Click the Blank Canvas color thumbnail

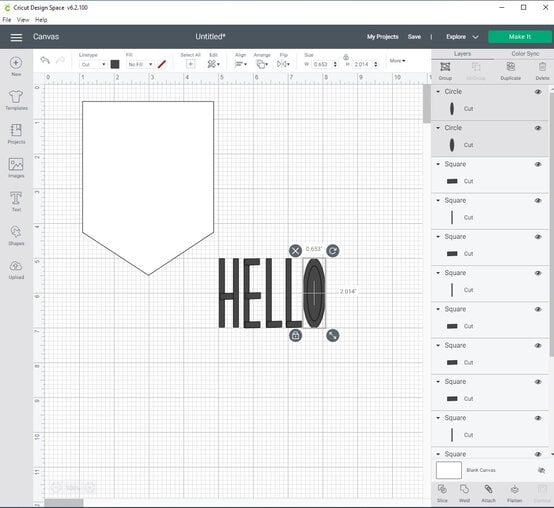(x=449, y=470)
